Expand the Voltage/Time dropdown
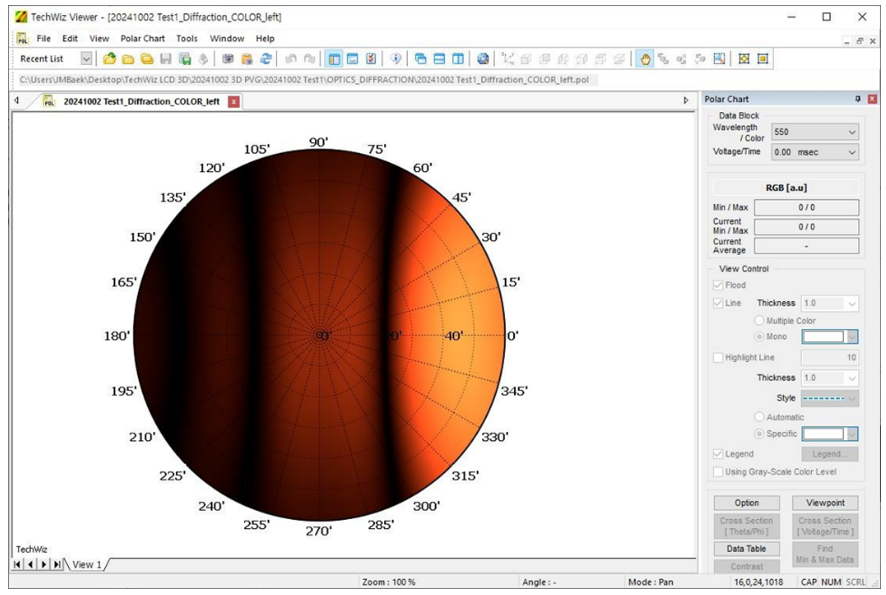The height and width of the screenshot is (595, 886). [813, 152]
